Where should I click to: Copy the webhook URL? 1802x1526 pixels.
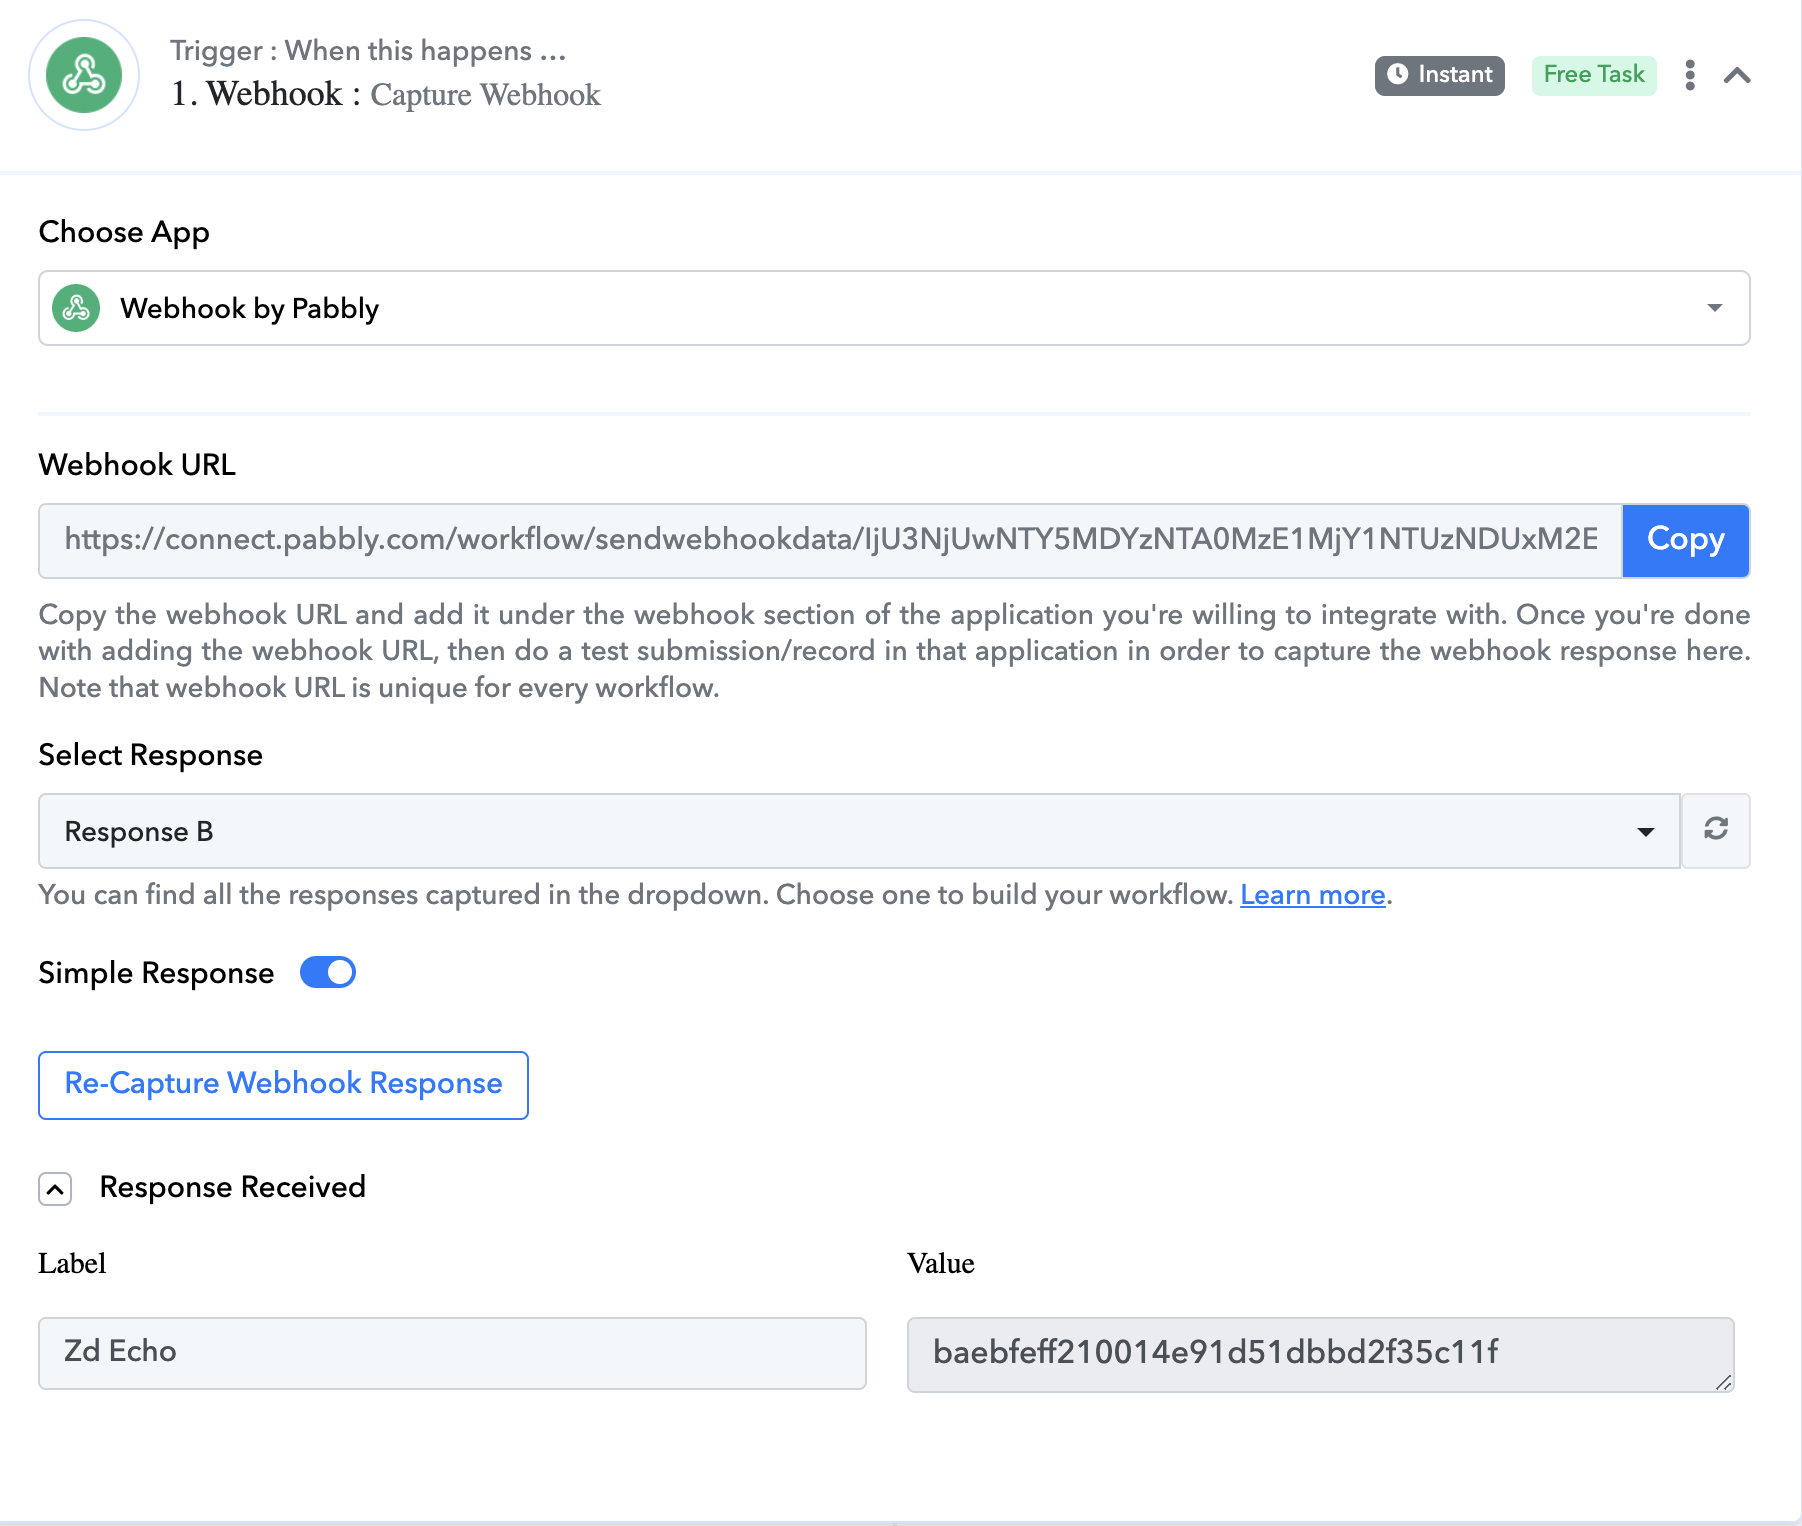point(1685,540)
